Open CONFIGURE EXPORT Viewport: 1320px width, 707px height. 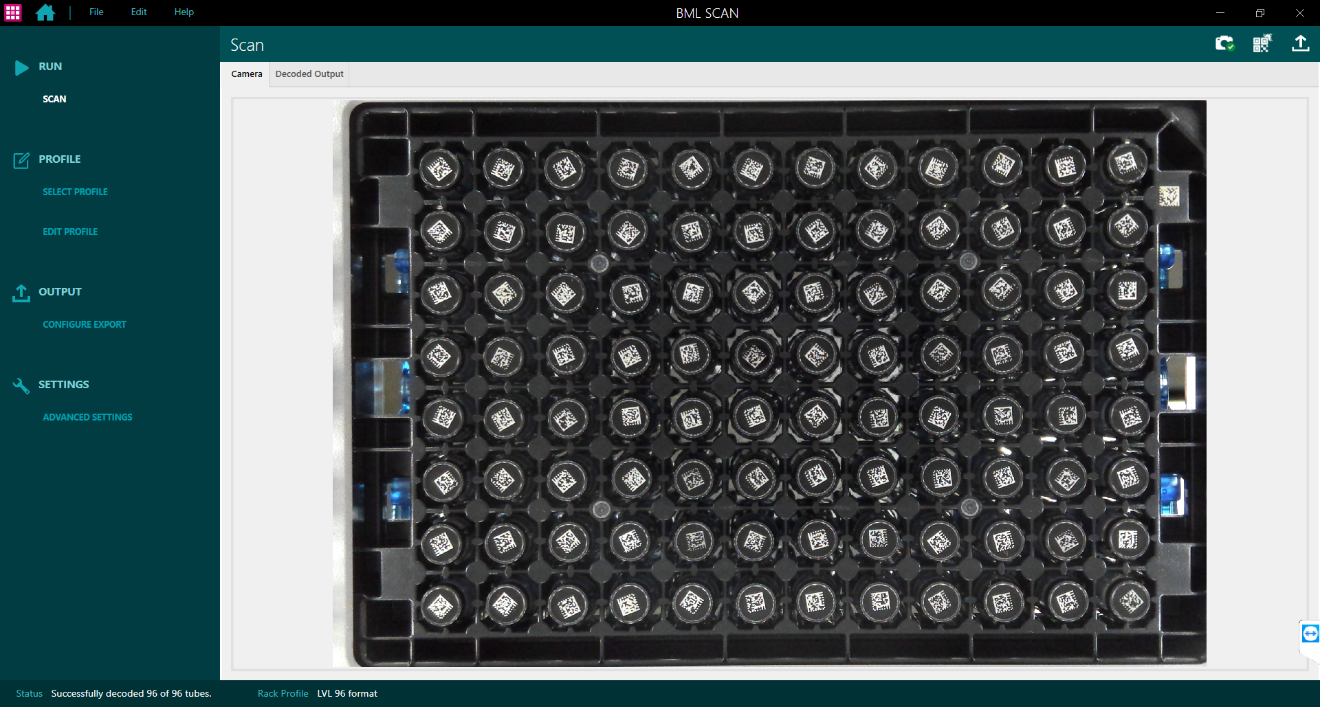click(84, 325)
